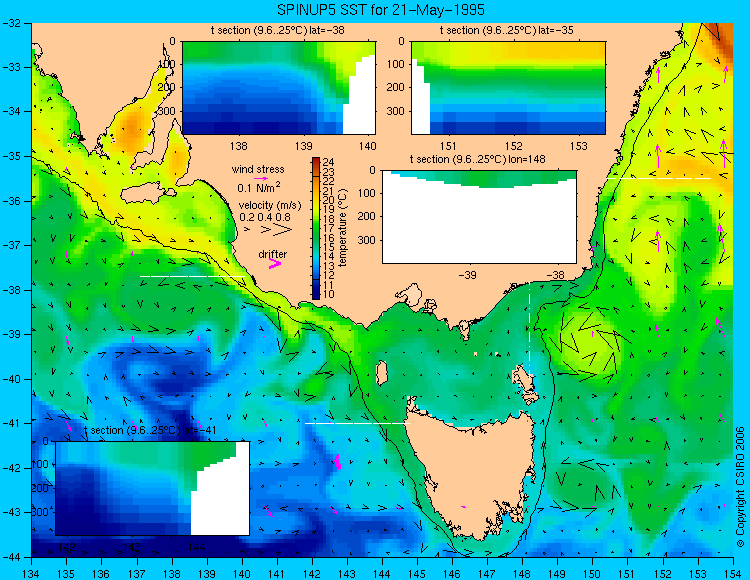750x580 pixels.
Task: Open the lat=-35 temperature section inset
Action: pyautogui.click(x=508, y=88)
